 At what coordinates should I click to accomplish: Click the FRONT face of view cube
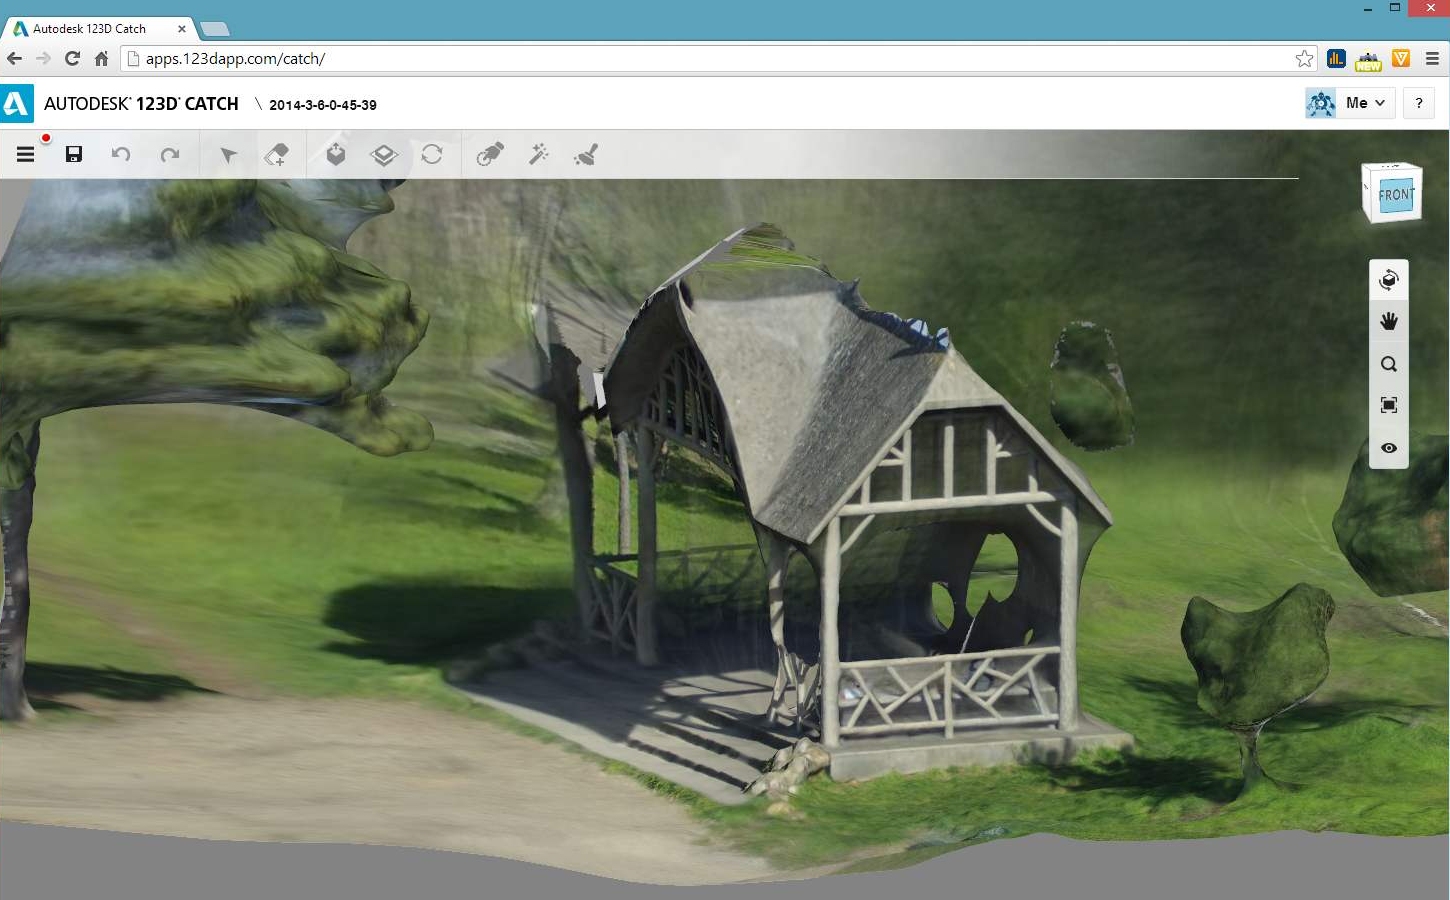click(x=1395, y=194)
